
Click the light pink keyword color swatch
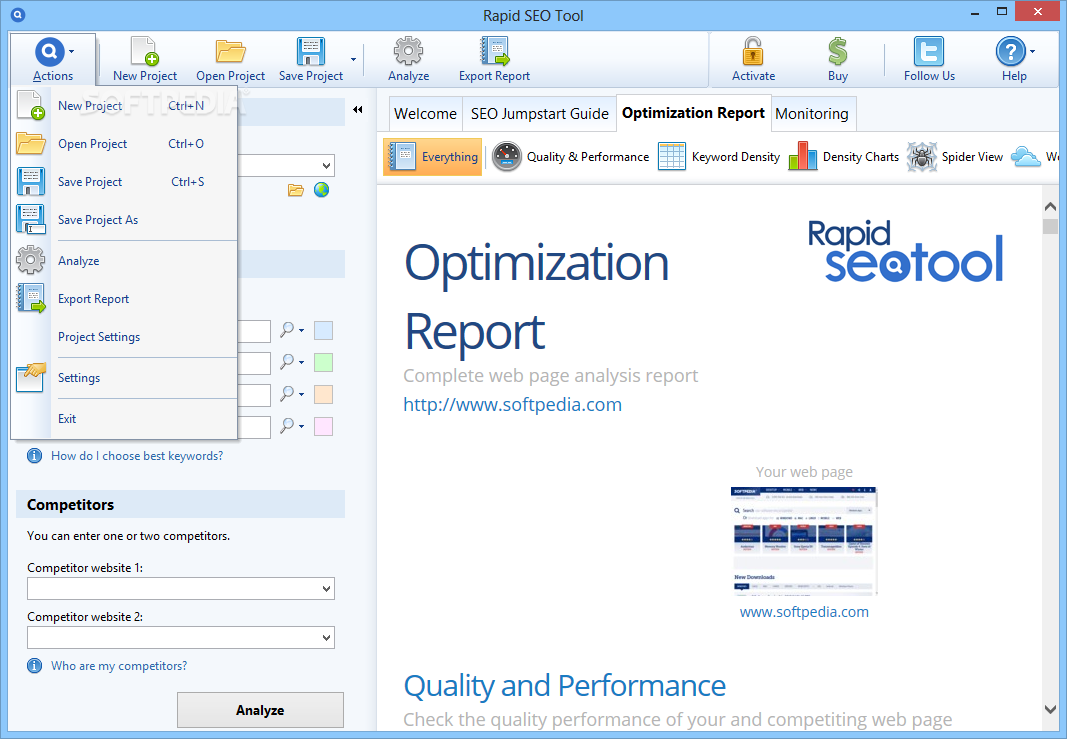point(323,426)
